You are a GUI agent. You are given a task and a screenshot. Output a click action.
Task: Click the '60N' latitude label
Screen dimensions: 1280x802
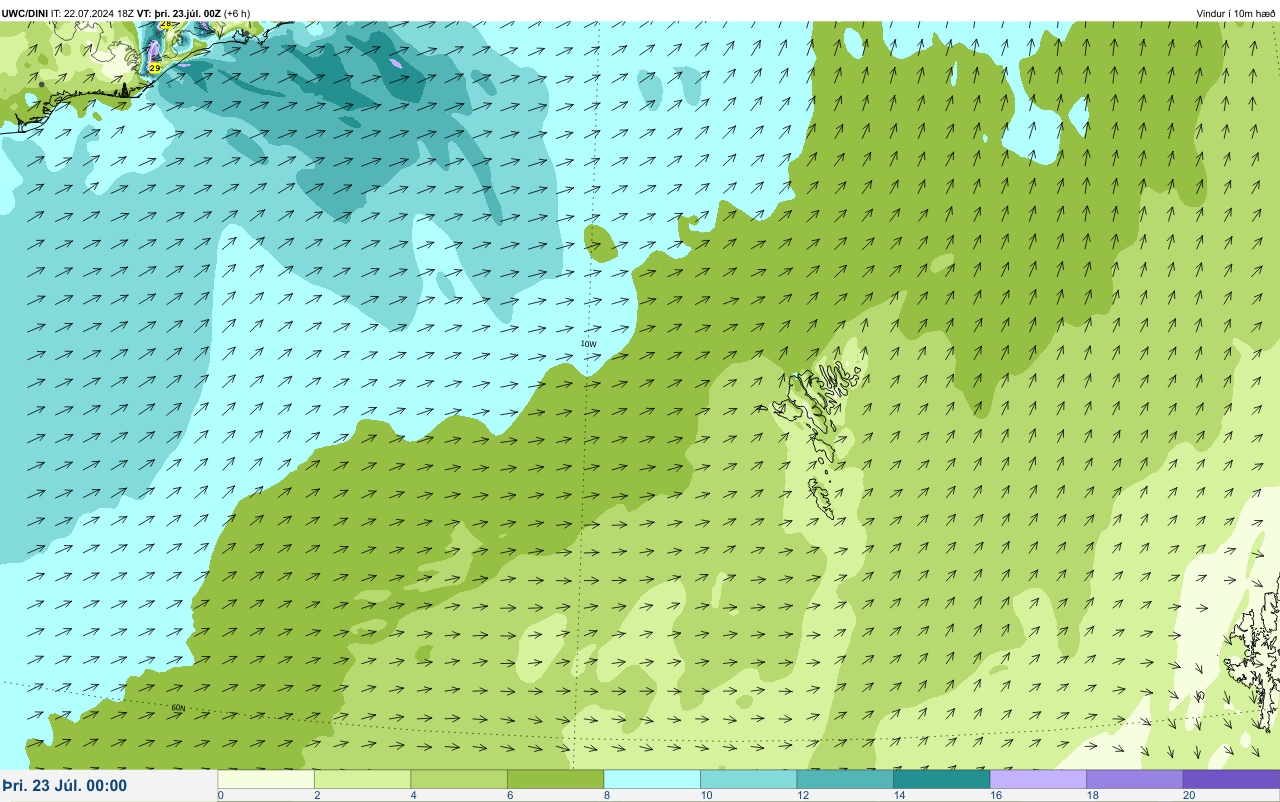(x=178, y=708)
